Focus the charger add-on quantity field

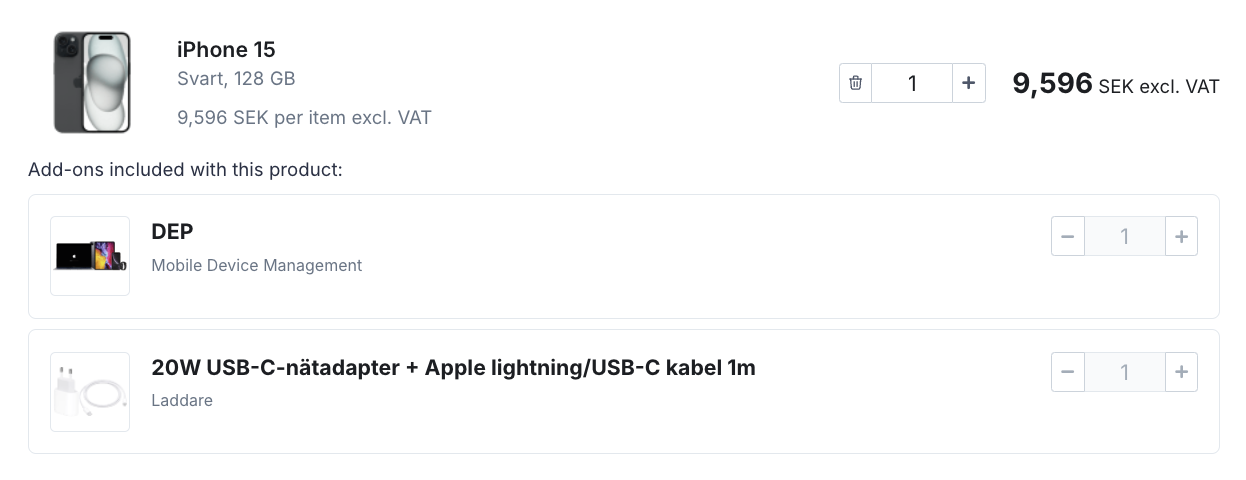(x=1125, y=372)
